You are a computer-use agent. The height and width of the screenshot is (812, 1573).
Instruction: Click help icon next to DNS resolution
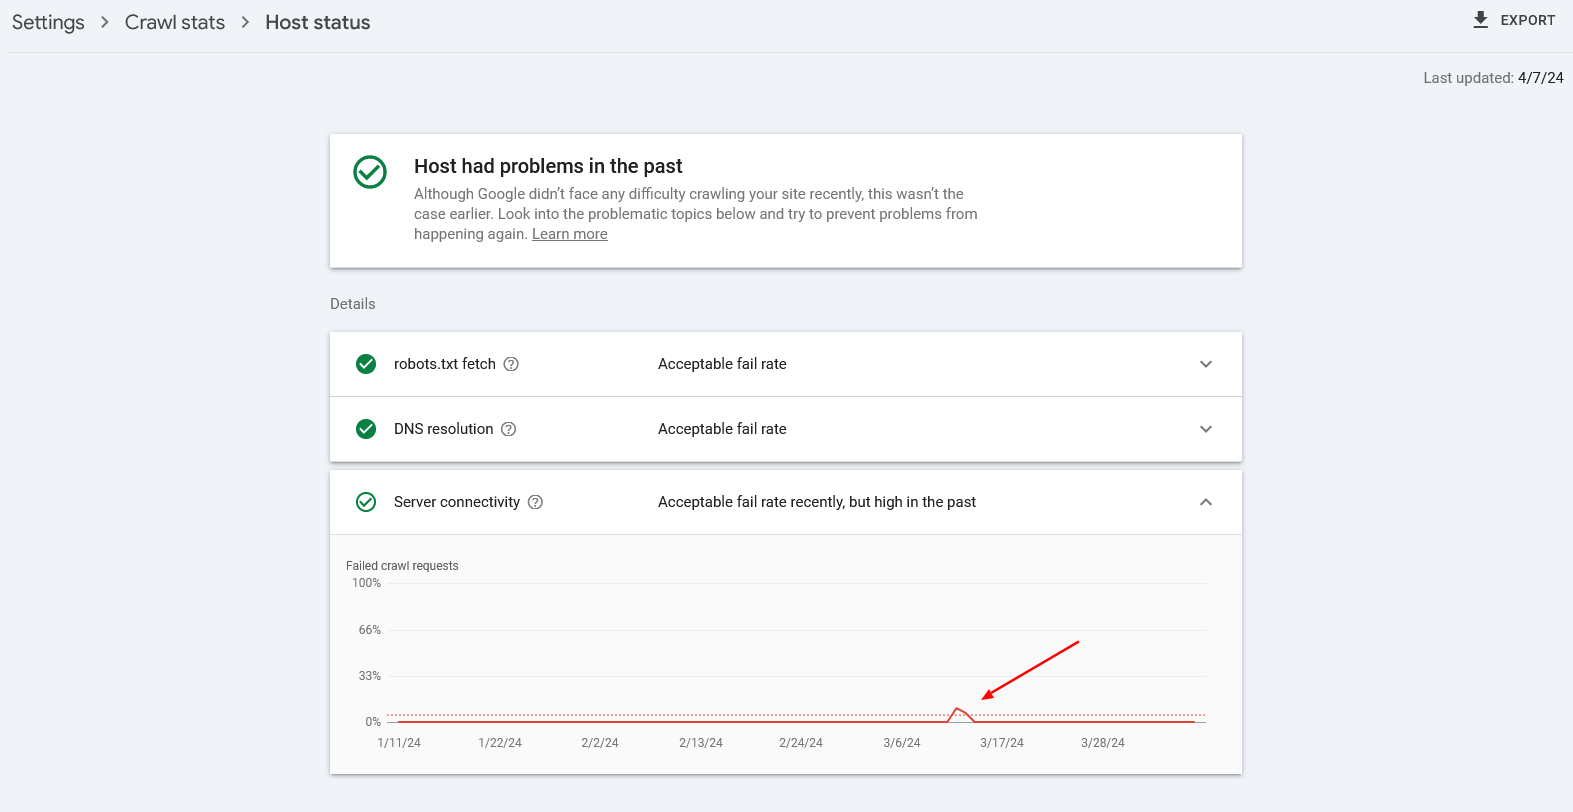508,429
